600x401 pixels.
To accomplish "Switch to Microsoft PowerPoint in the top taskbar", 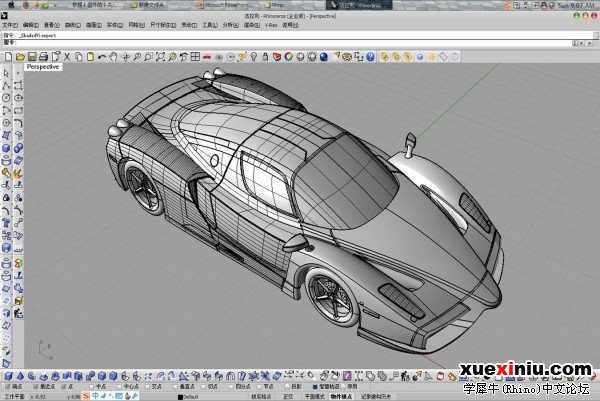I will click(228, 5).
